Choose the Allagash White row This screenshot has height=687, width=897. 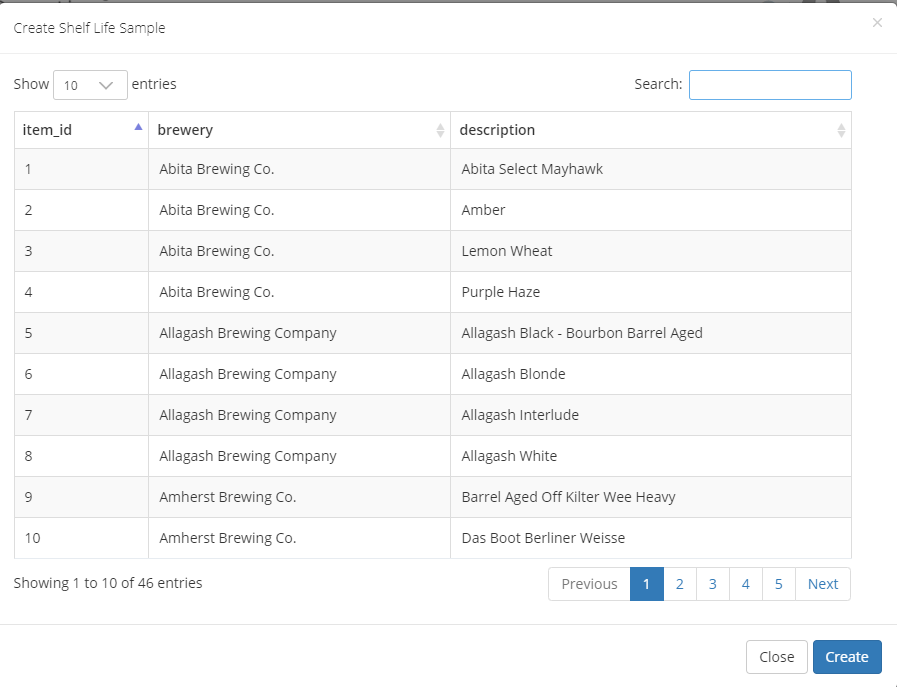coord(509,456)
